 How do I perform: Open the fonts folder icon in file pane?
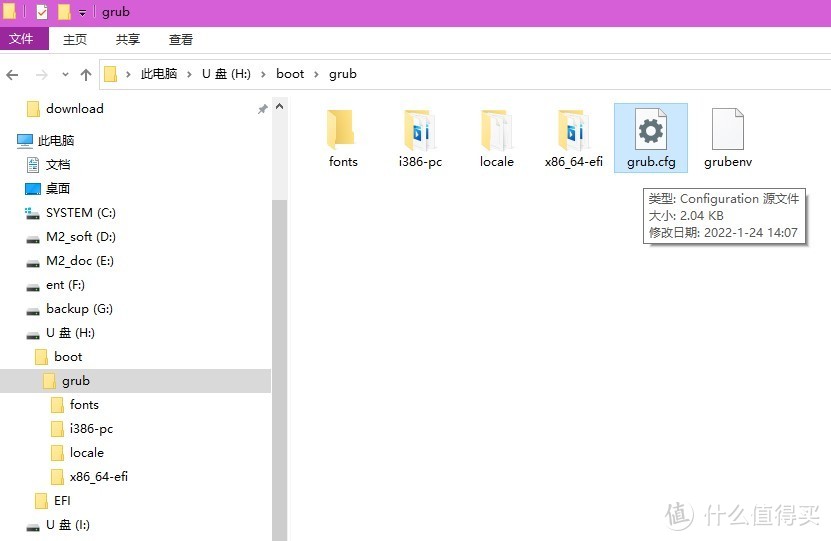(340, 130)
